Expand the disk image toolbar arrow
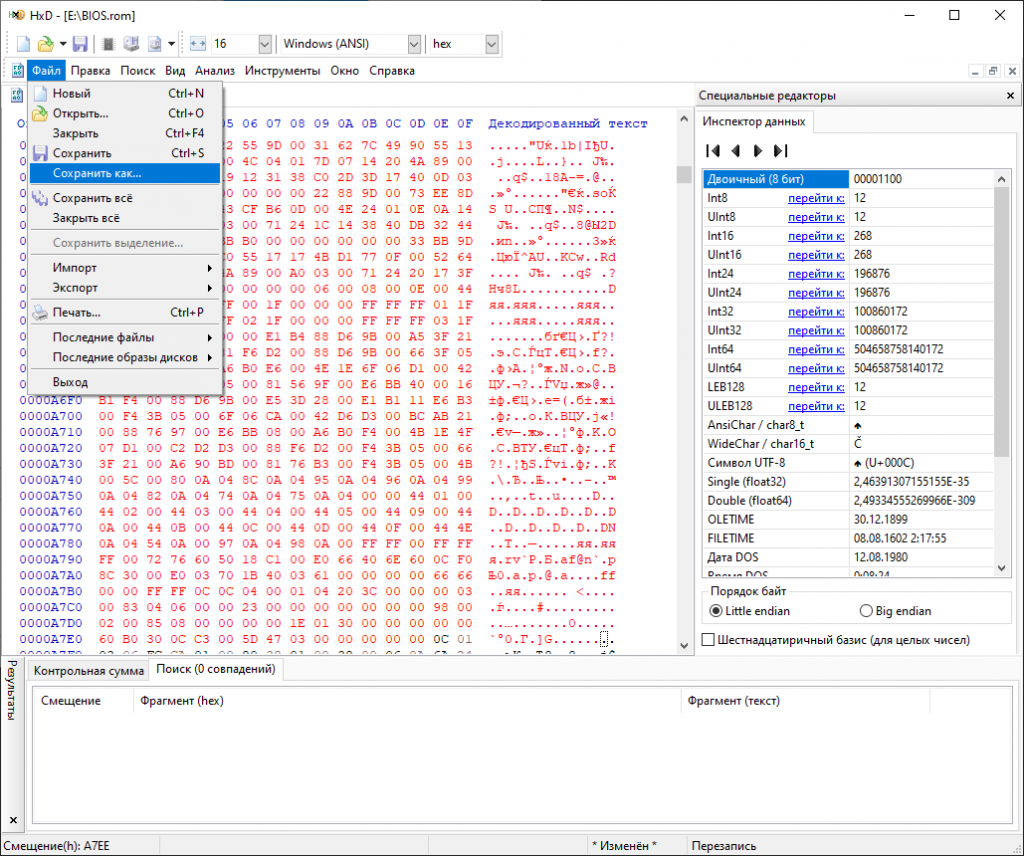This screenshot has width=1024, height=856. coord(171,44)
